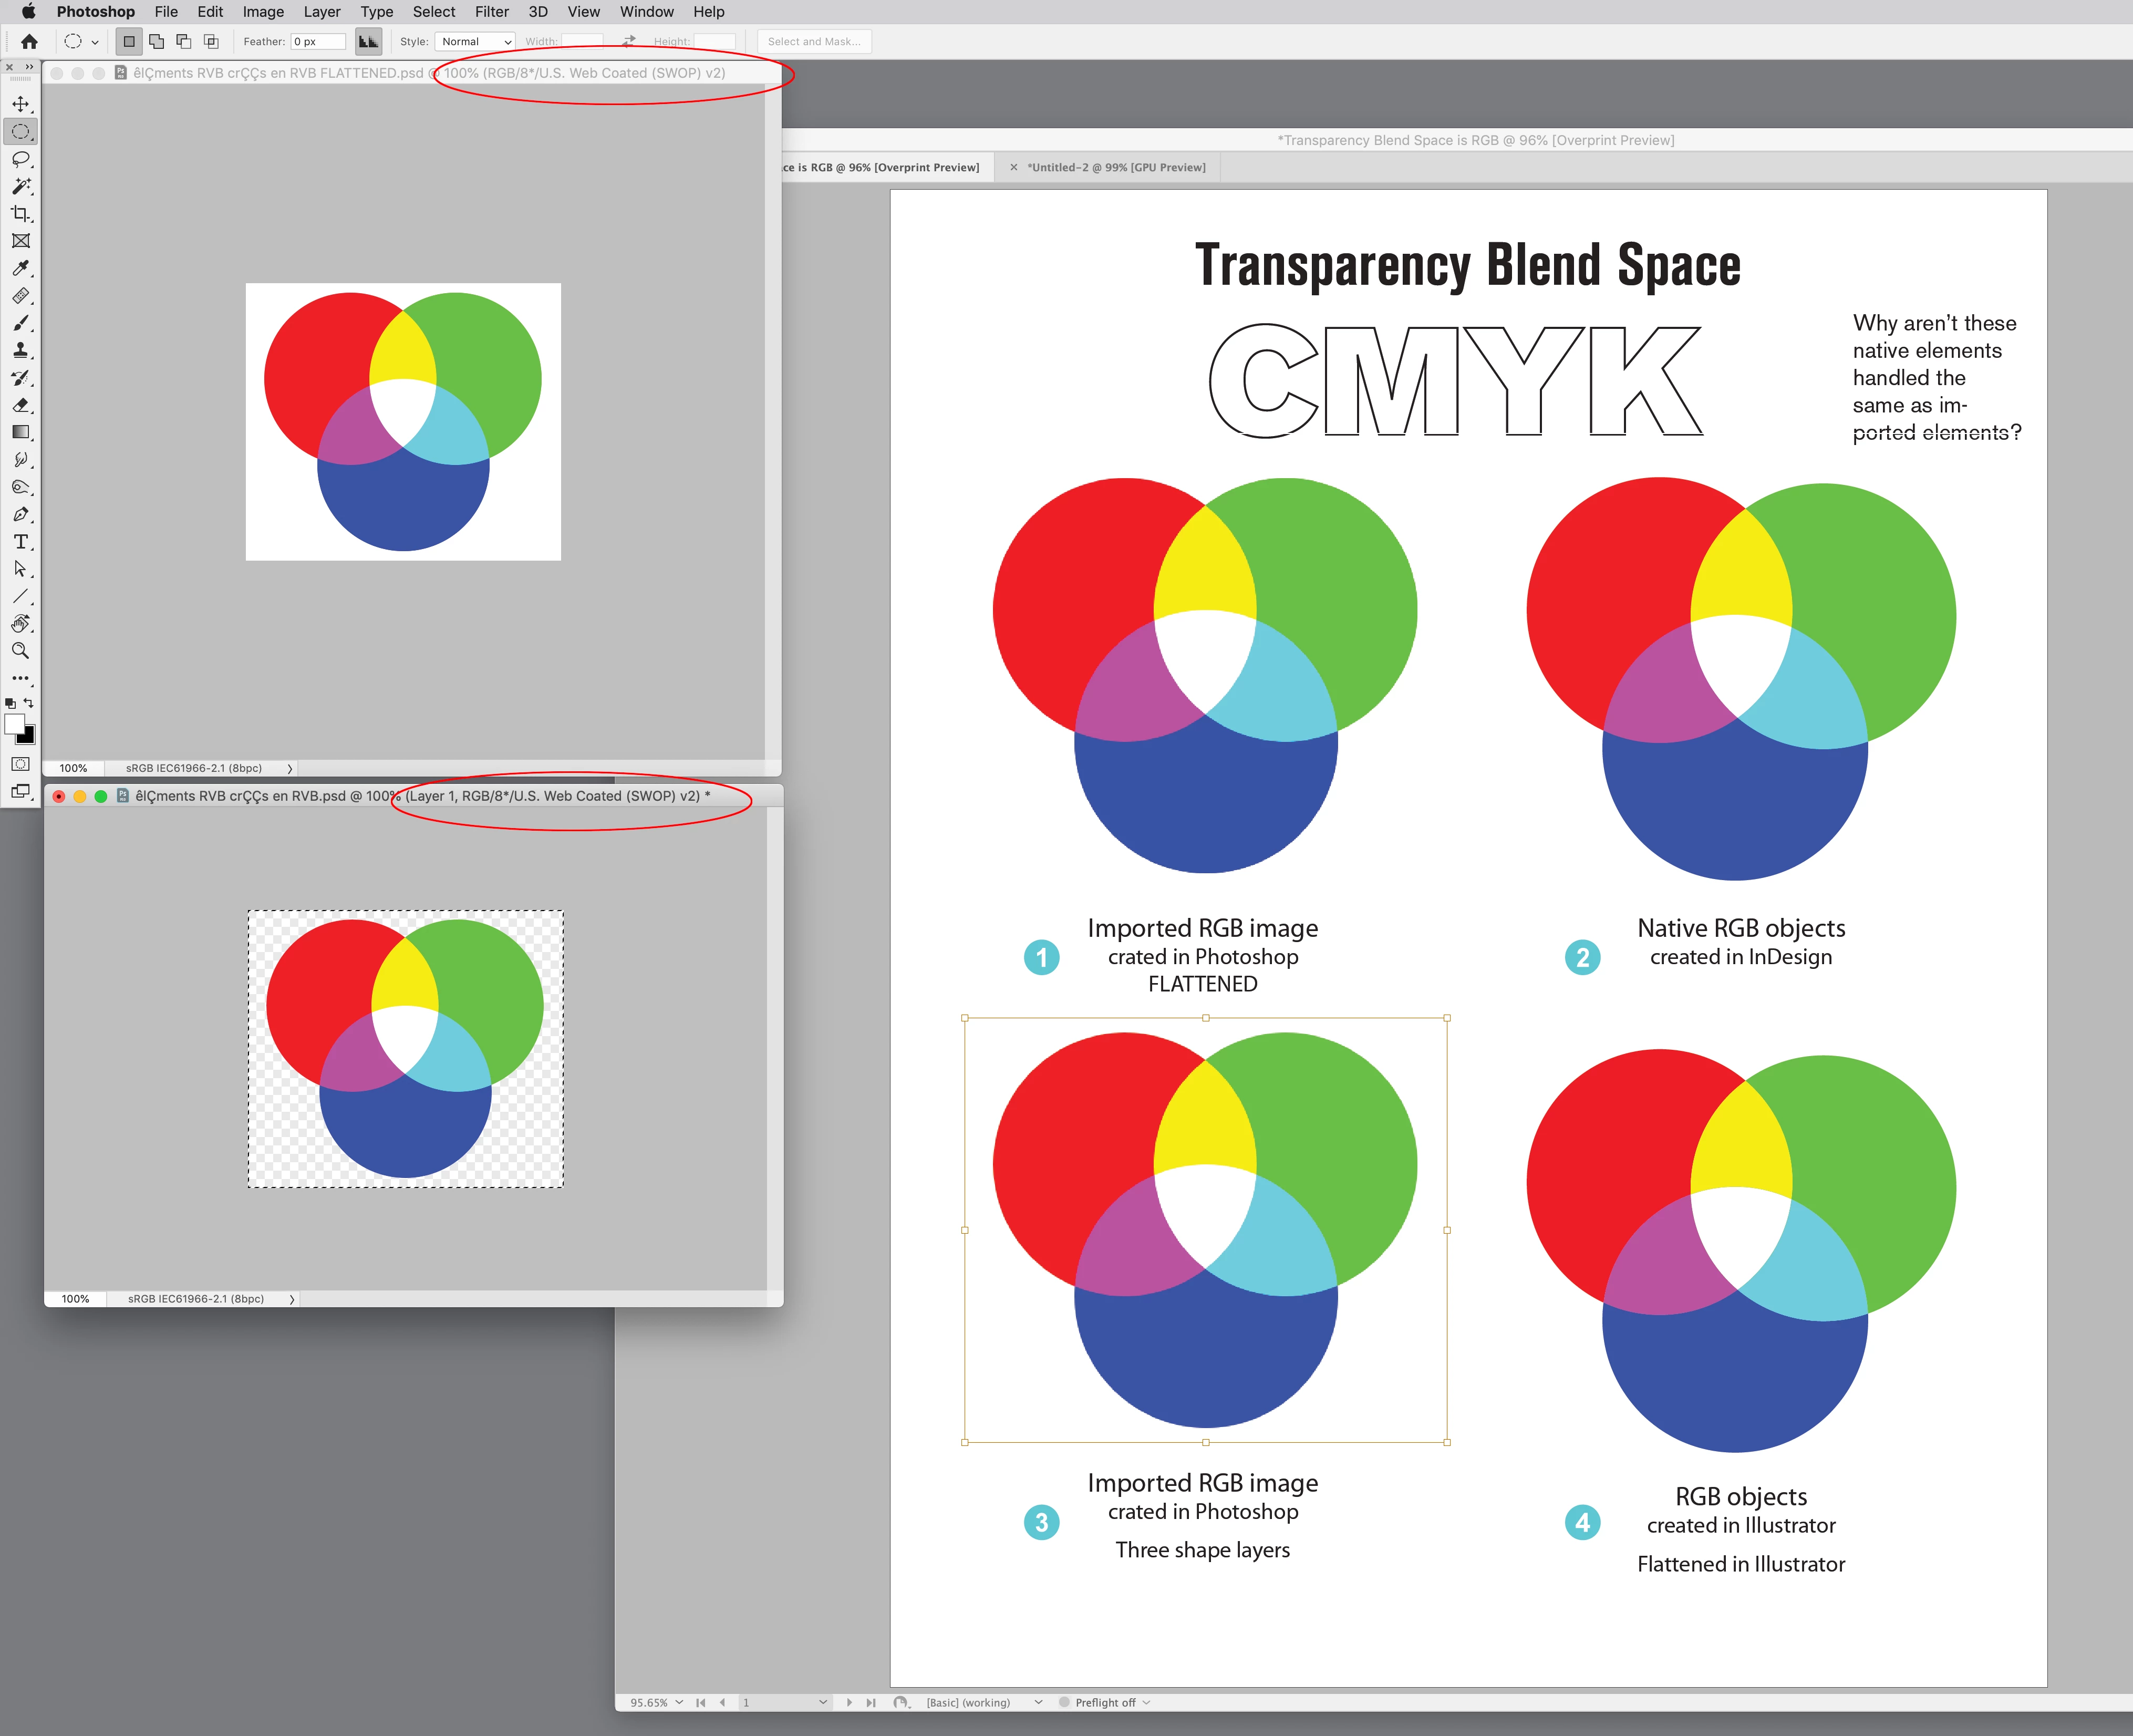The image size is (2133, 1736).
Task: Open the Filter menu
Action: (491, 12)
